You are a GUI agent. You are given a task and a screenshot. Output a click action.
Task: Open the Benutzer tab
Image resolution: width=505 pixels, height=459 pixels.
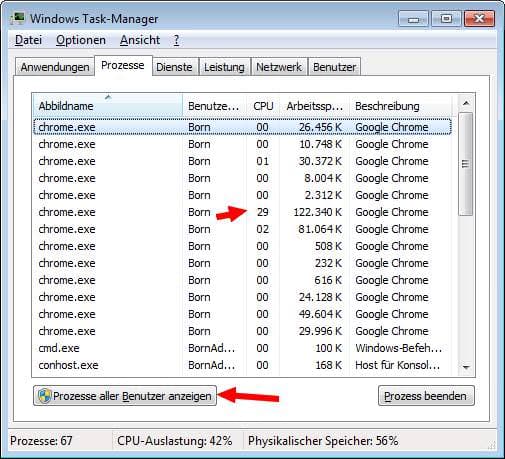tap(334, 67)
